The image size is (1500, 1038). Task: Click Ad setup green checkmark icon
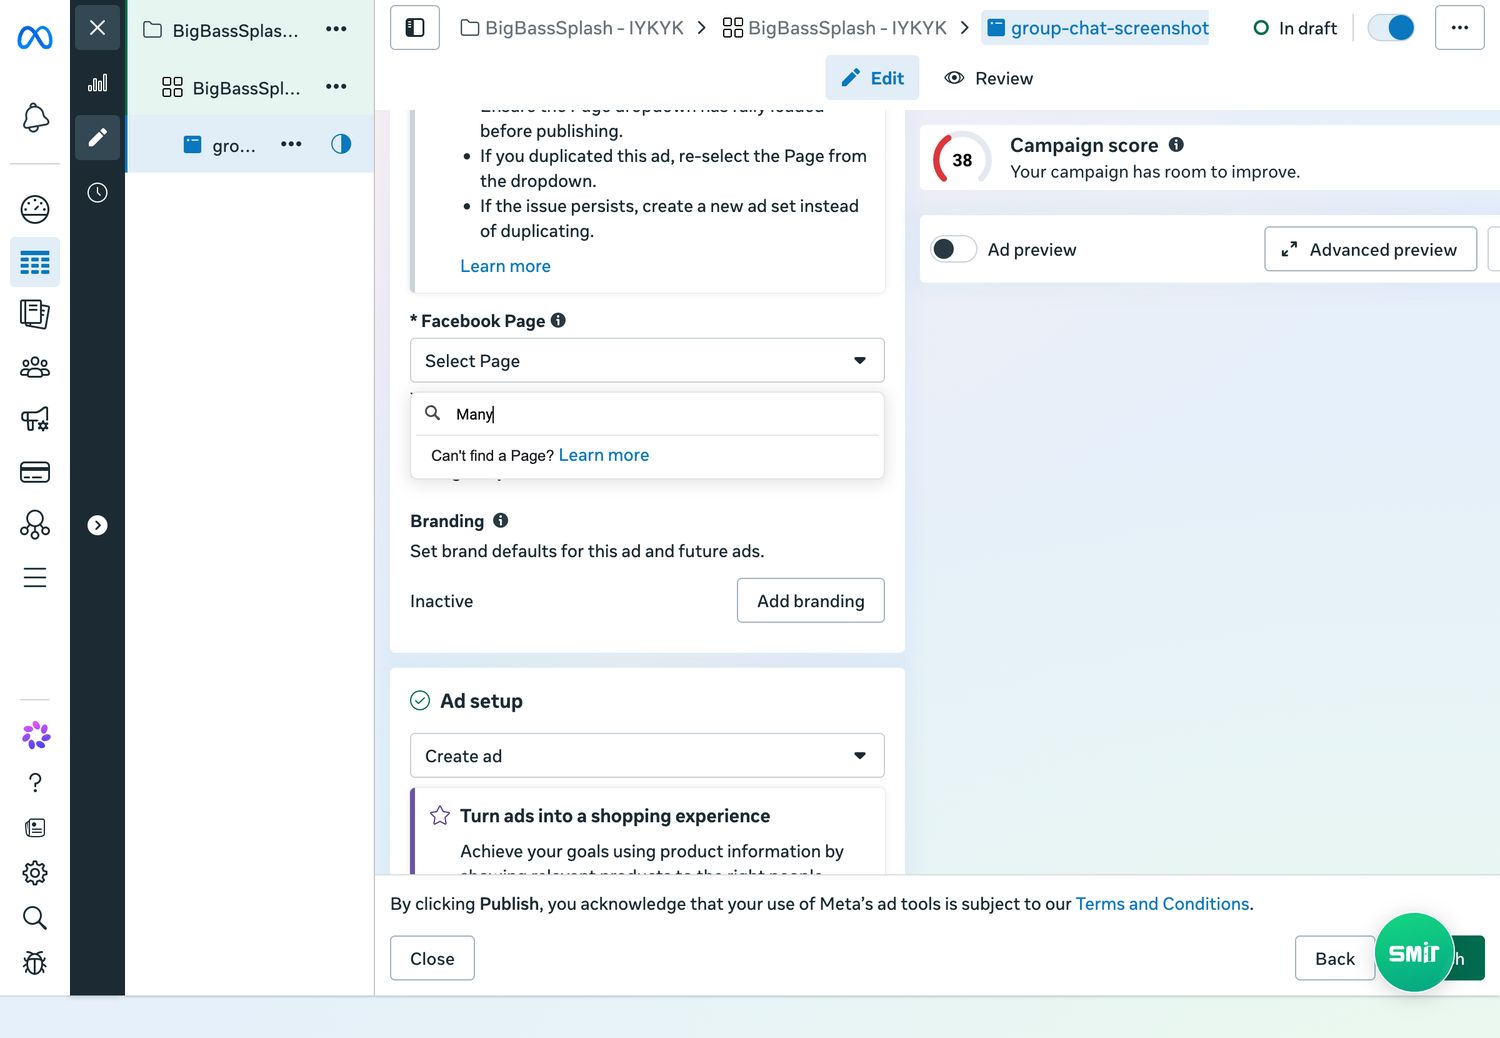[x=420, y=700]
